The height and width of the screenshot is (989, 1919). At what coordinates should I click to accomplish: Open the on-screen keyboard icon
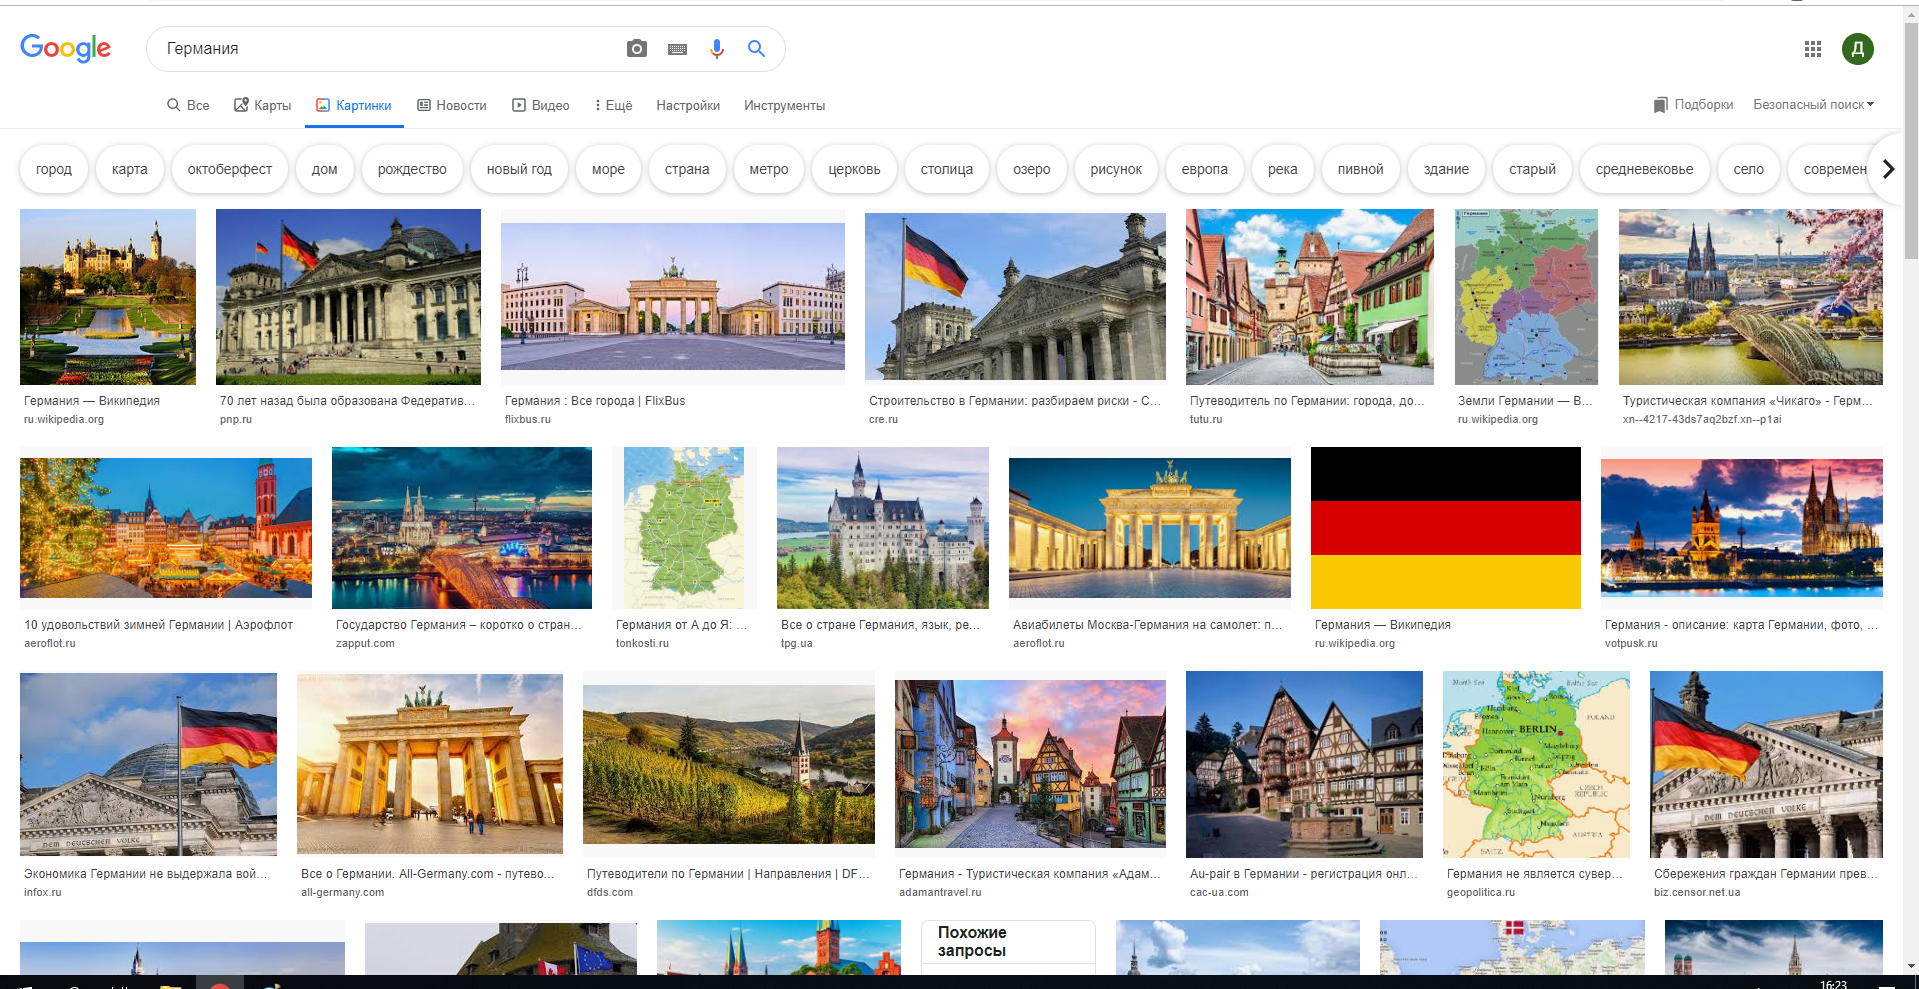tap(677, 49)
